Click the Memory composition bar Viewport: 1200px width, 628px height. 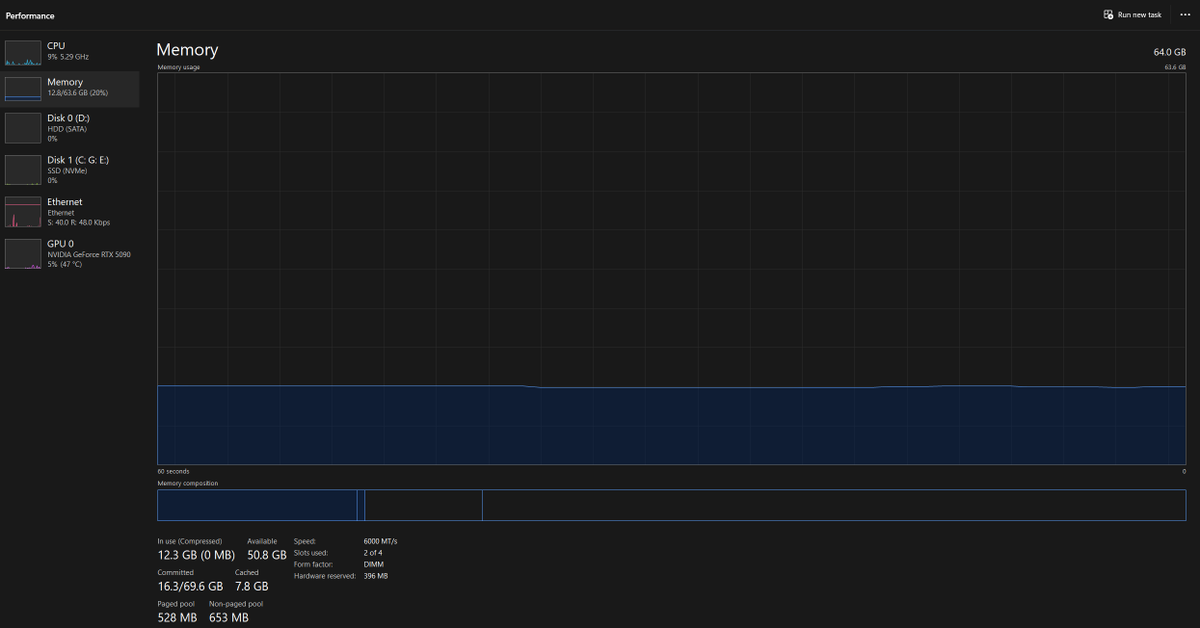coord(672,505)
